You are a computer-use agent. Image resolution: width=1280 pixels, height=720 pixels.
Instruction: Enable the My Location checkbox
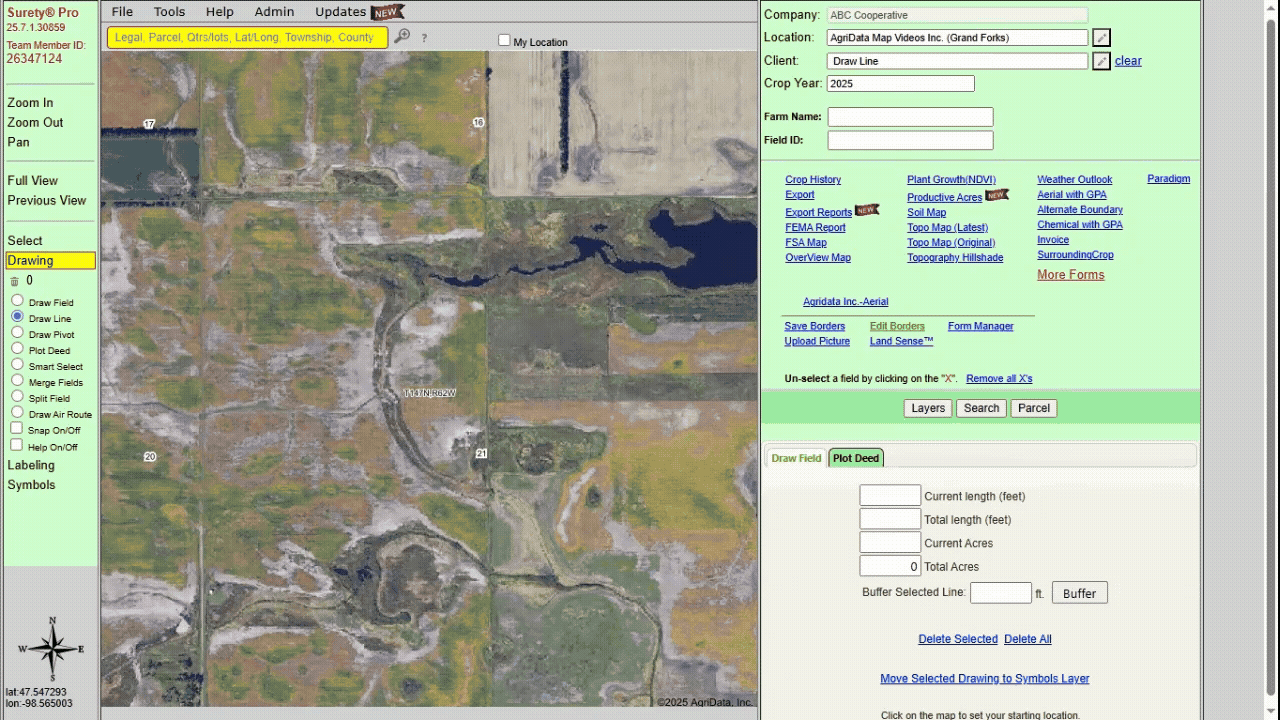[504, 41]
